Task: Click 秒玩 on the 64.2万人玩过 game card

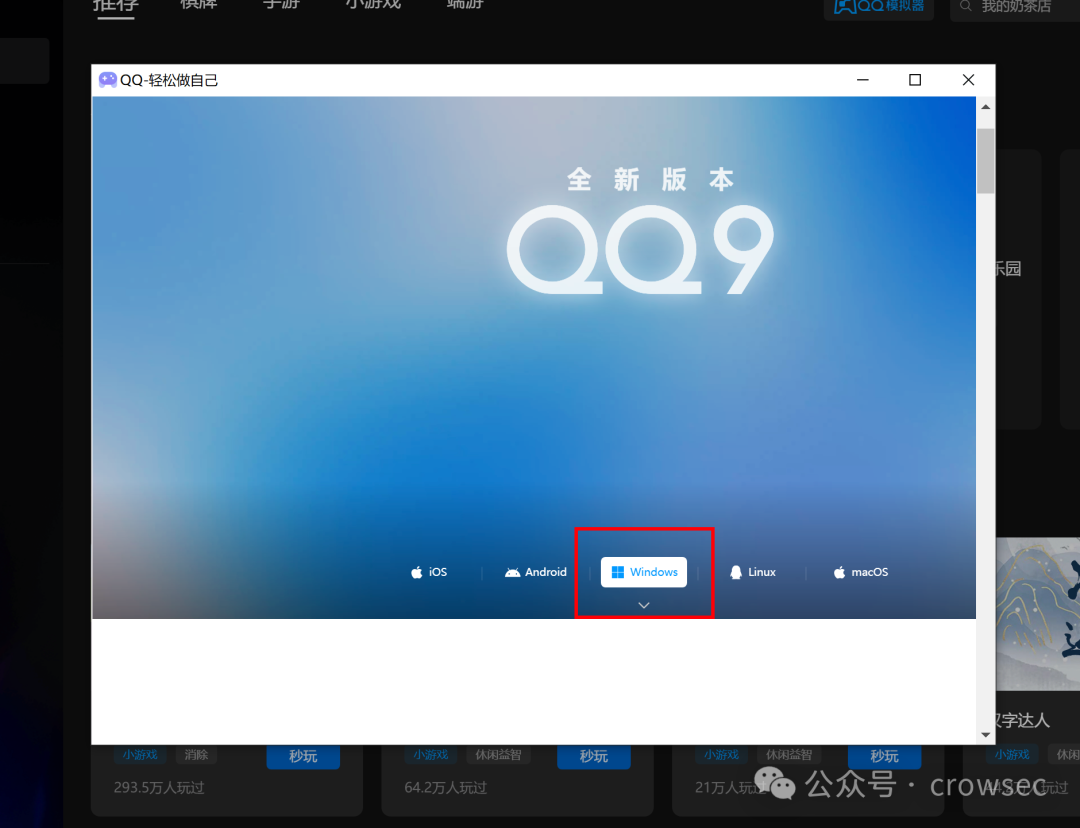Action: tap(594, 756)
